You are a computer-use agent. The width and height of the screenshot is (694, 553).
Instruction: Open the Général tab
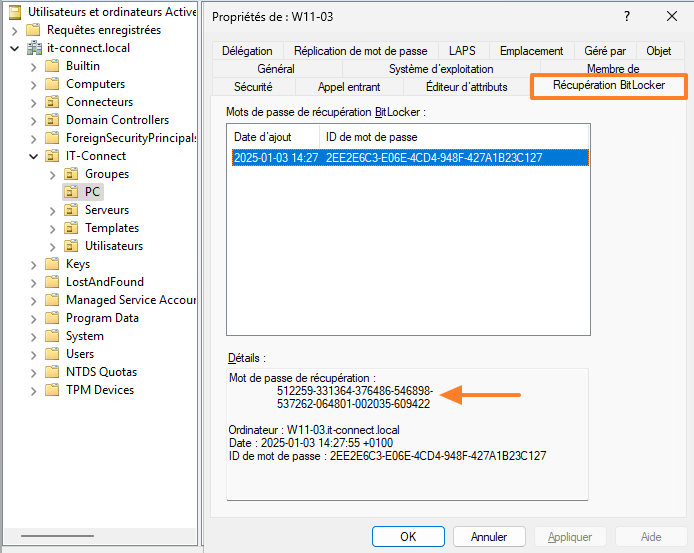276,69
